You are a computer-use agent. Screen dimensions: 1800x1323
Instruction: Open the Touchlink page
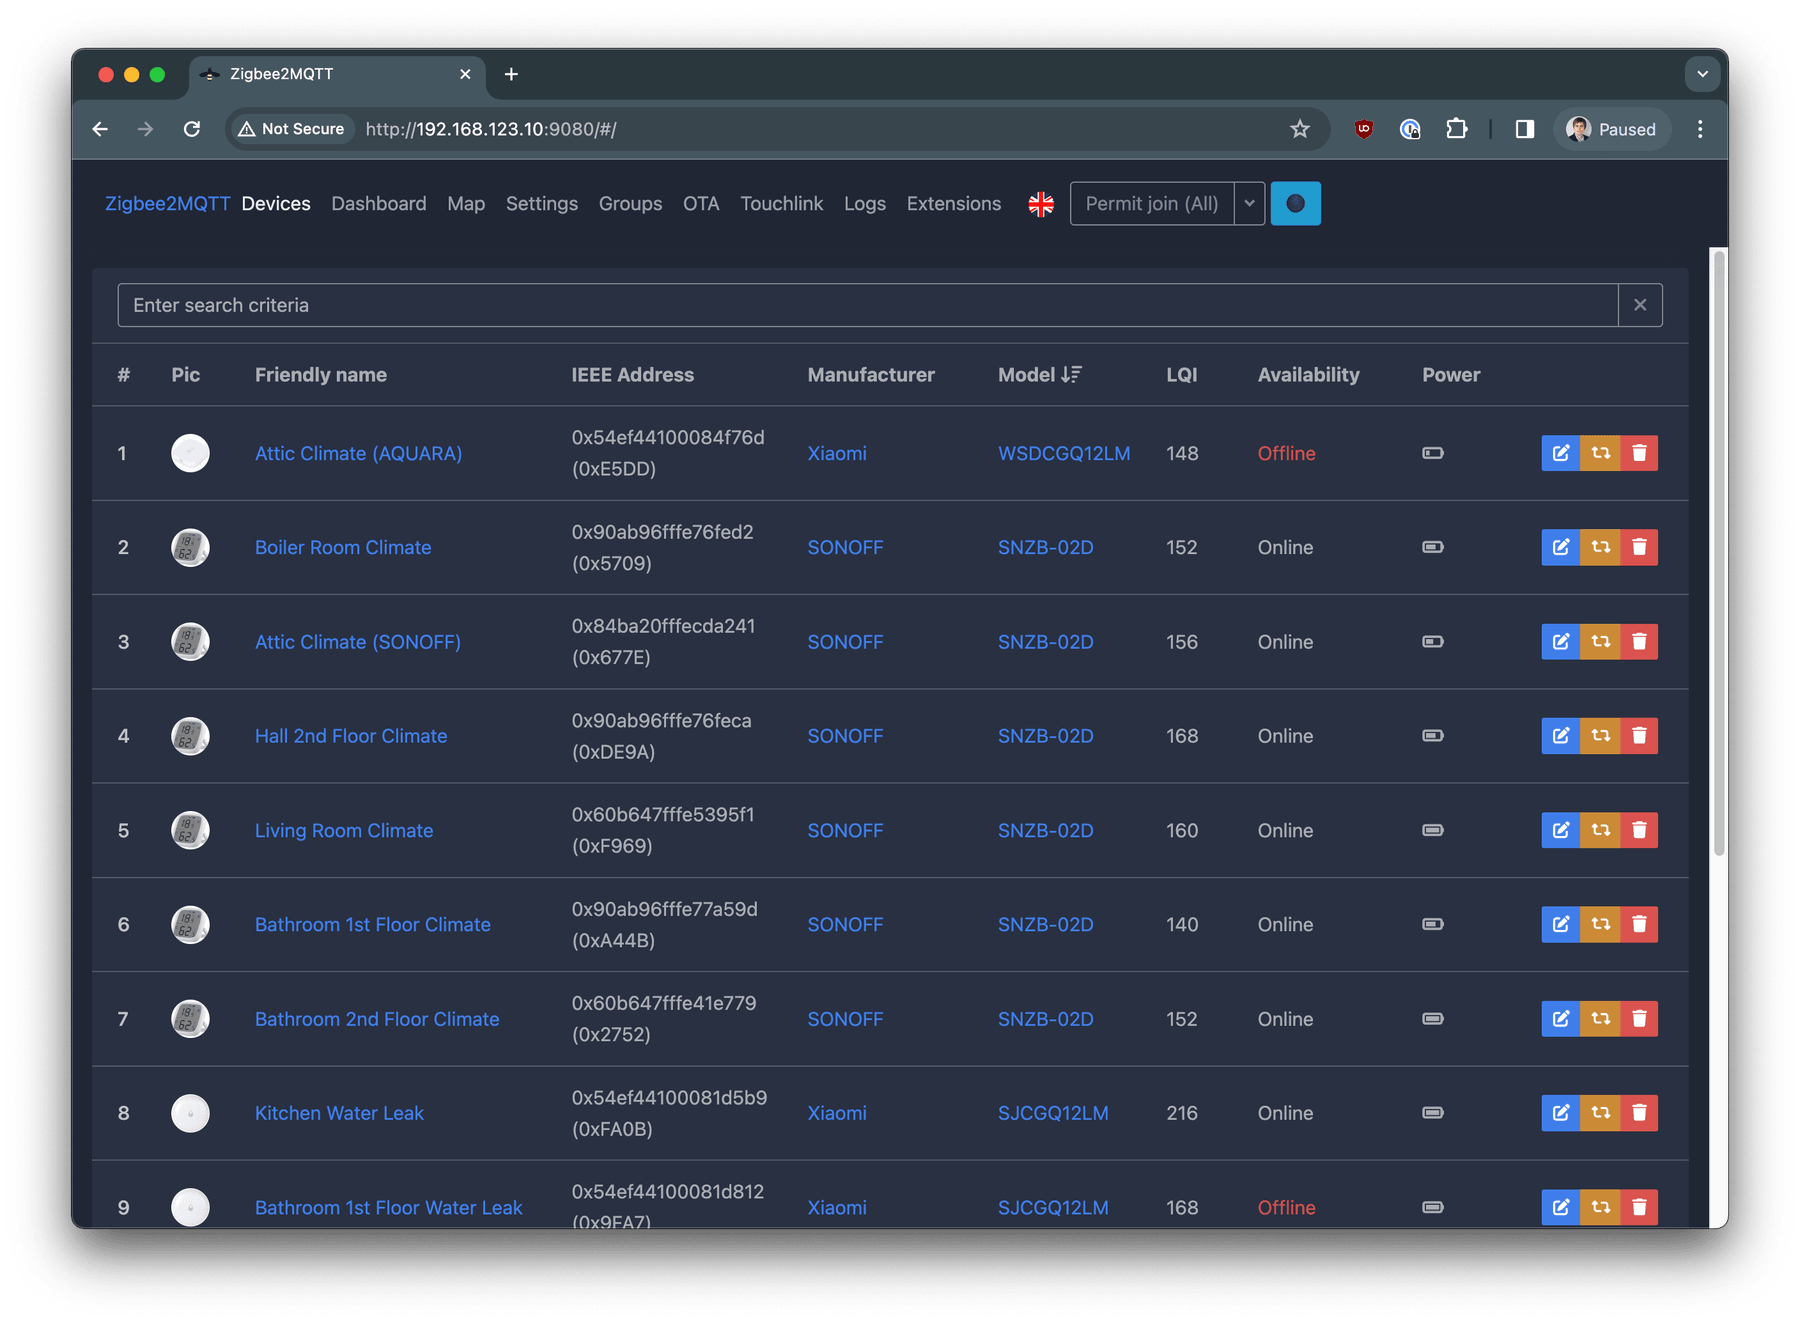[781, 203]
